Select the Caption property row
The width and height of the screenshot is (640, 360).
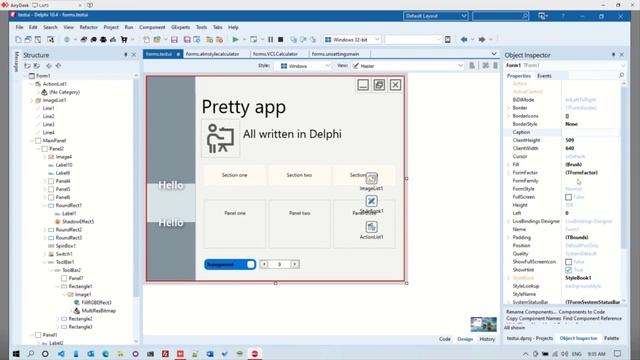pos(563,132)
